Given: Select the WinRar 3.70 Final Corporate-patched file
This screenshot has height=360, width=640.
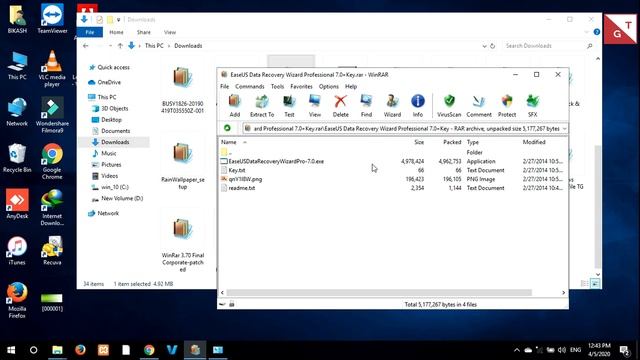Looking at the screenshot, I should click(182, 245).
